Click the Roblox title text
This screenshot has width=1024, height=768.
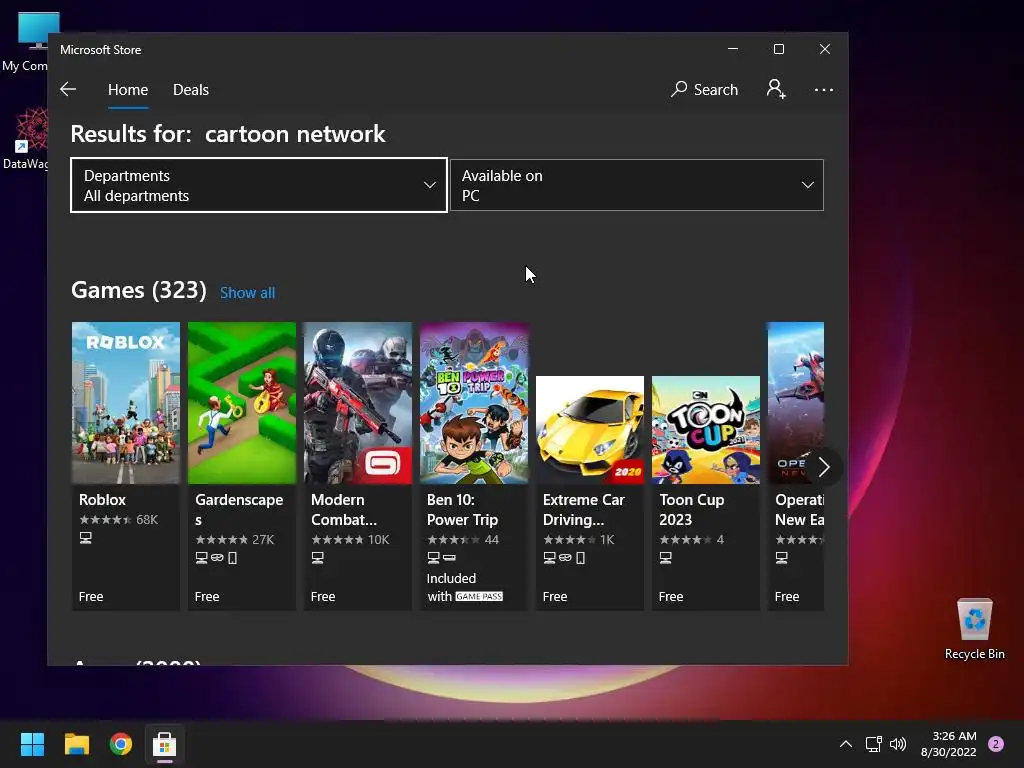(x=103, y=500)
